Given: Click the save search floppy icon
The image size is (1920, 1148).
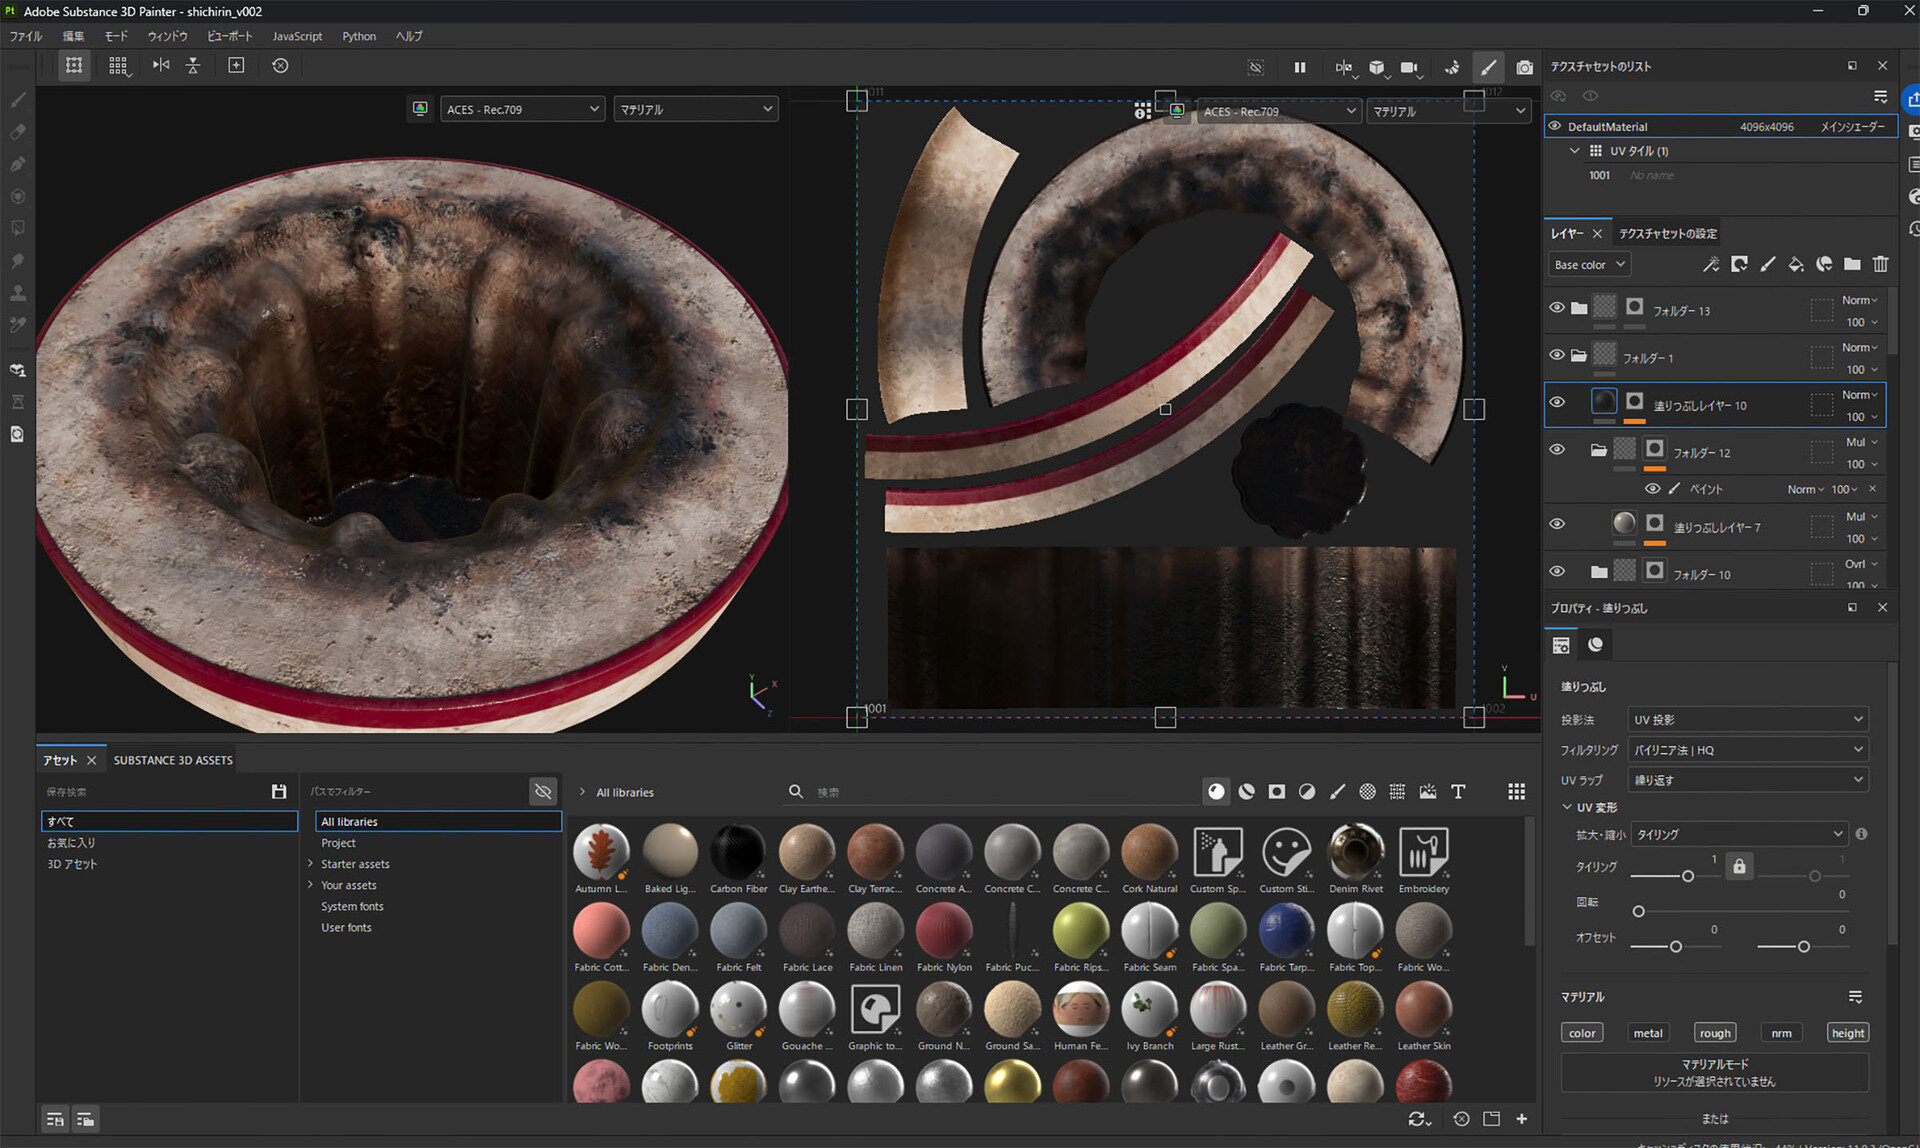Looking at the screenshot, I should [x=279, y=791].
